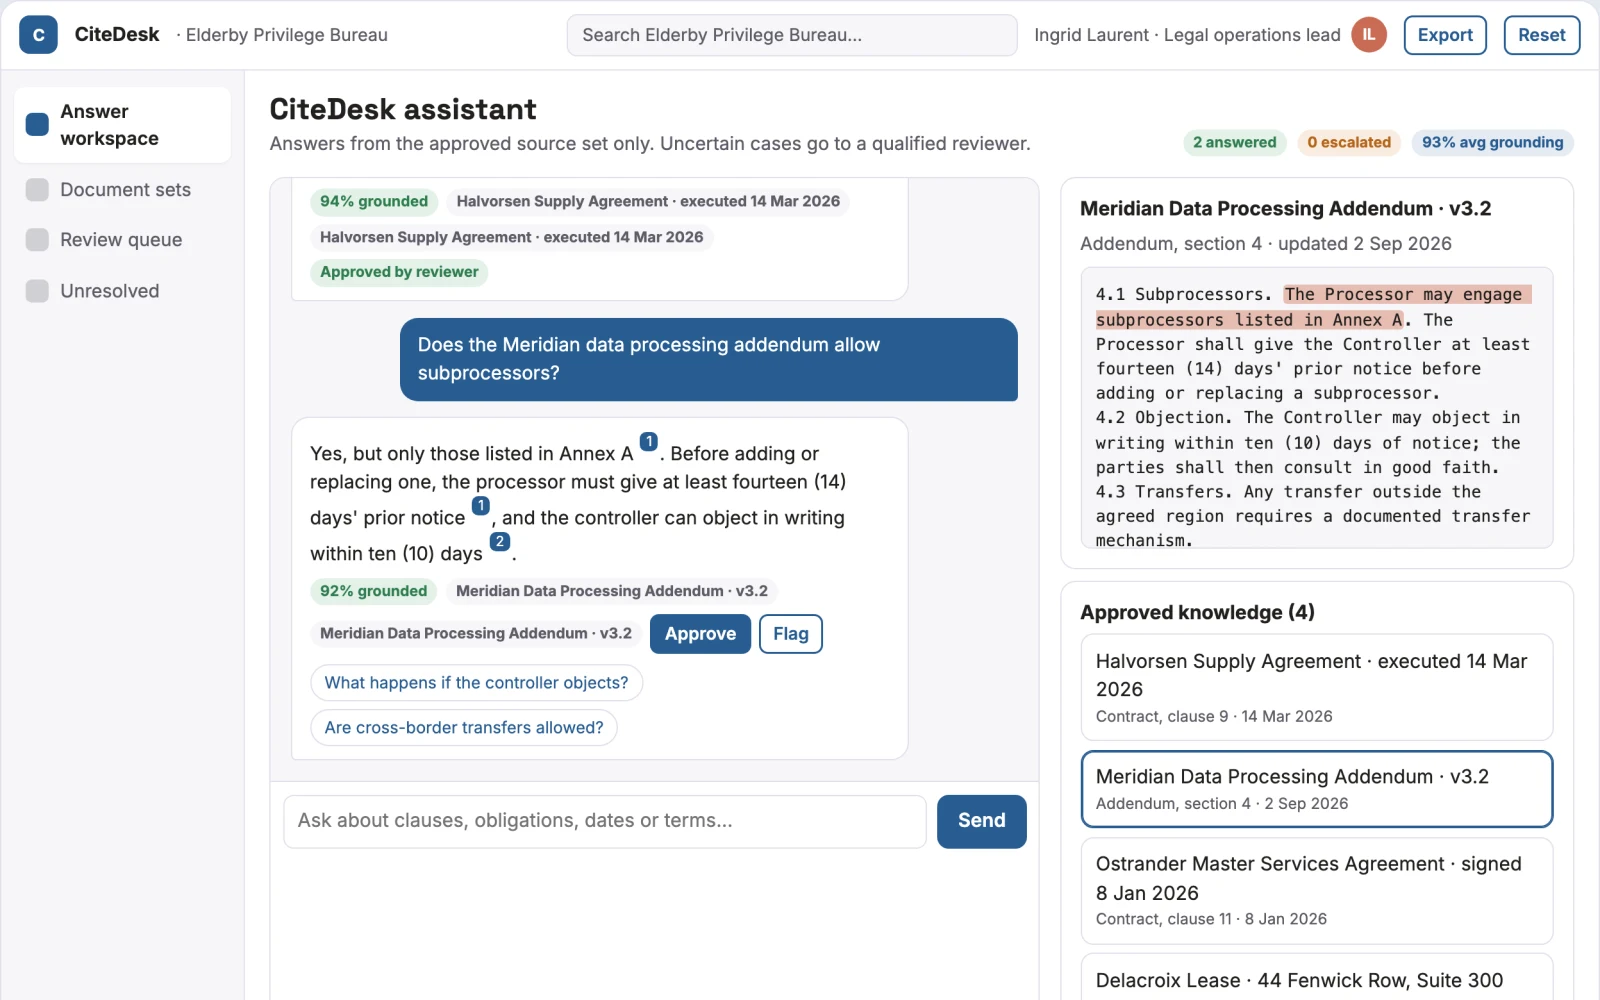
Task: Send the question
Action: [981, 821]
